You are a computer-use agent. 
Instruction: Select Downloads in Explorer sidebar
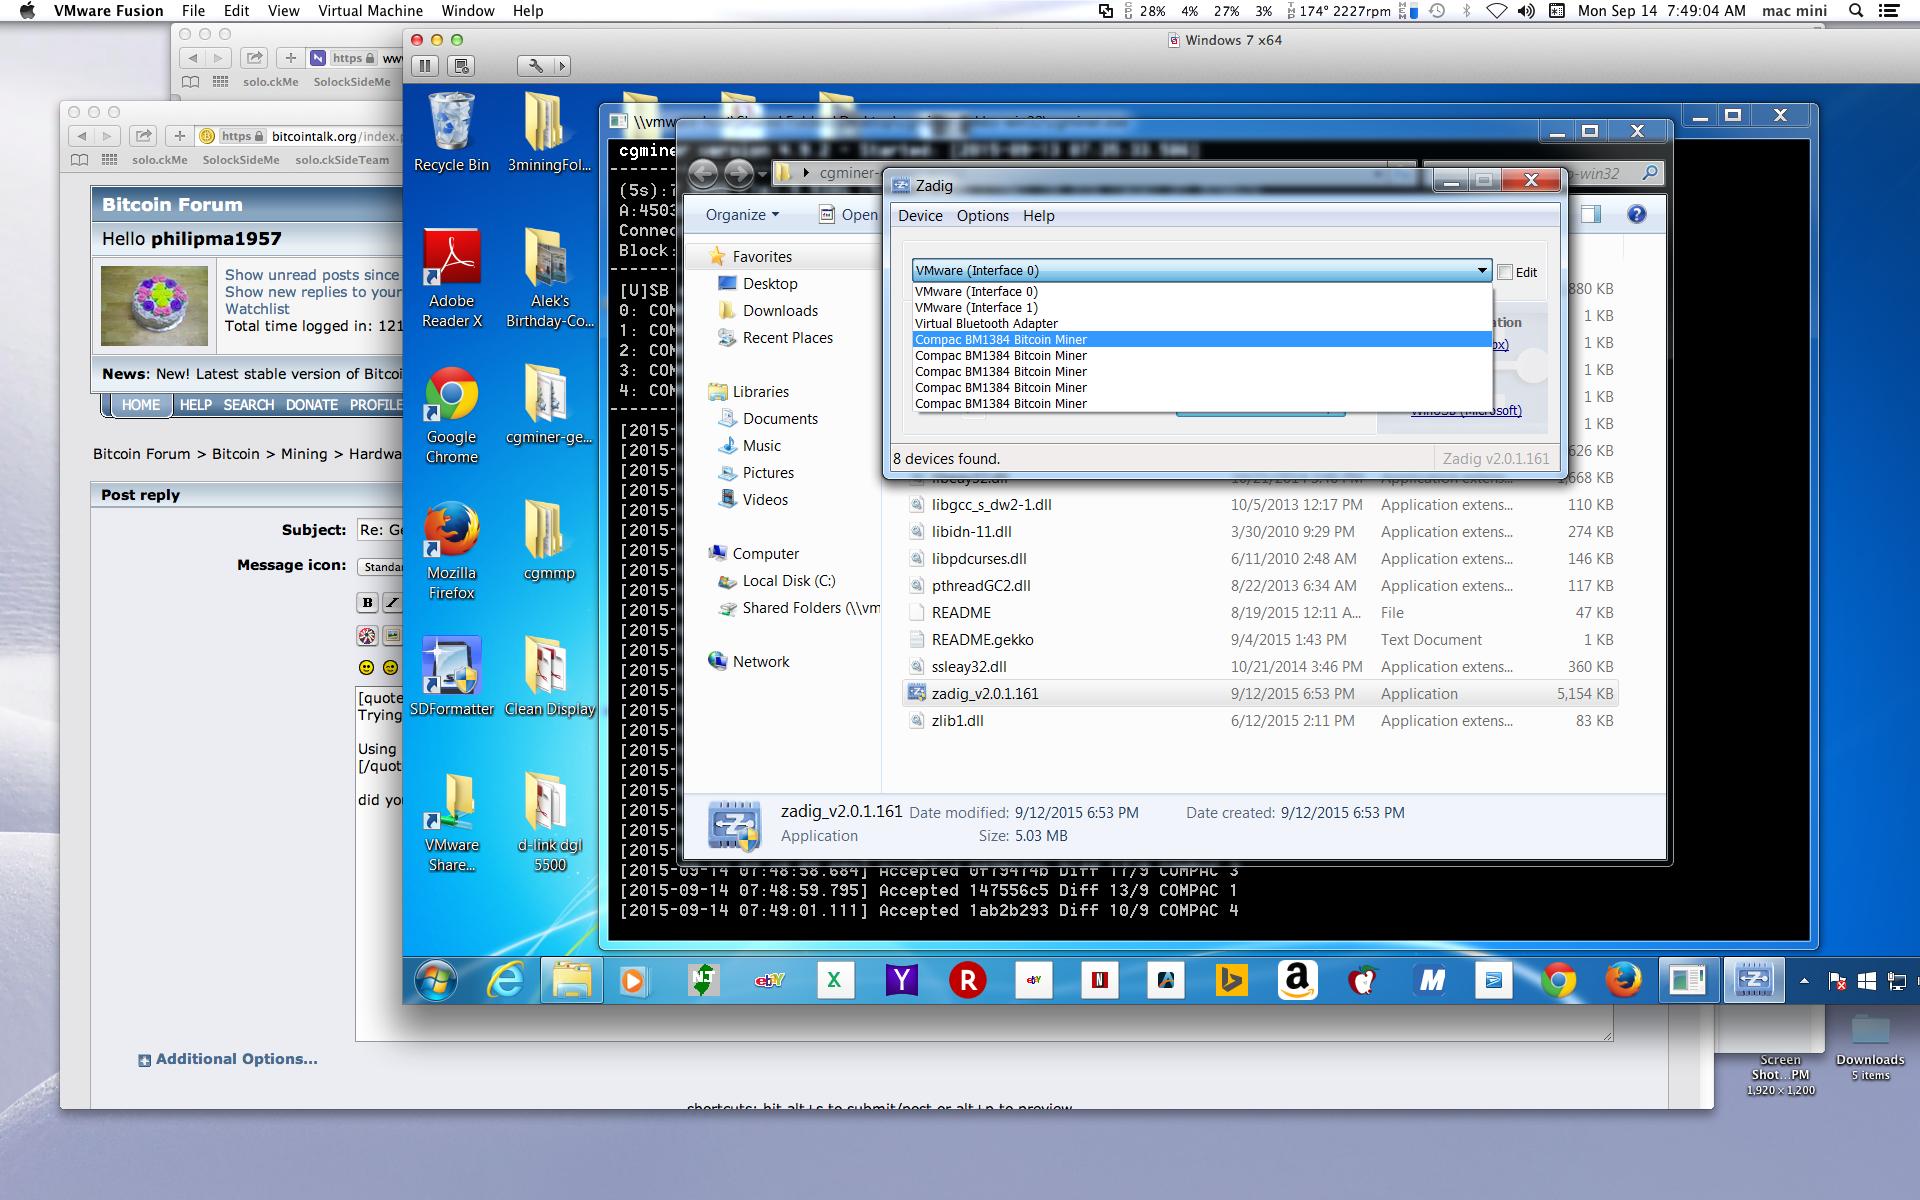tap(780, 311)
